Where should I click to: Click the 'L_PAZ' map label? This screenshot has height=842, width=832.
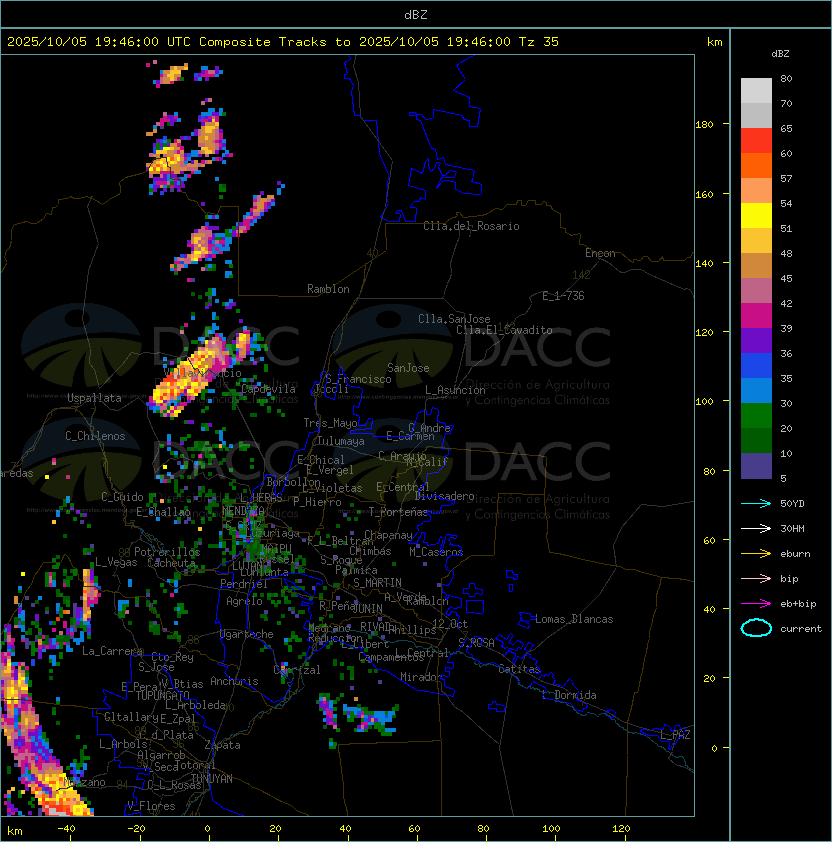675,734
